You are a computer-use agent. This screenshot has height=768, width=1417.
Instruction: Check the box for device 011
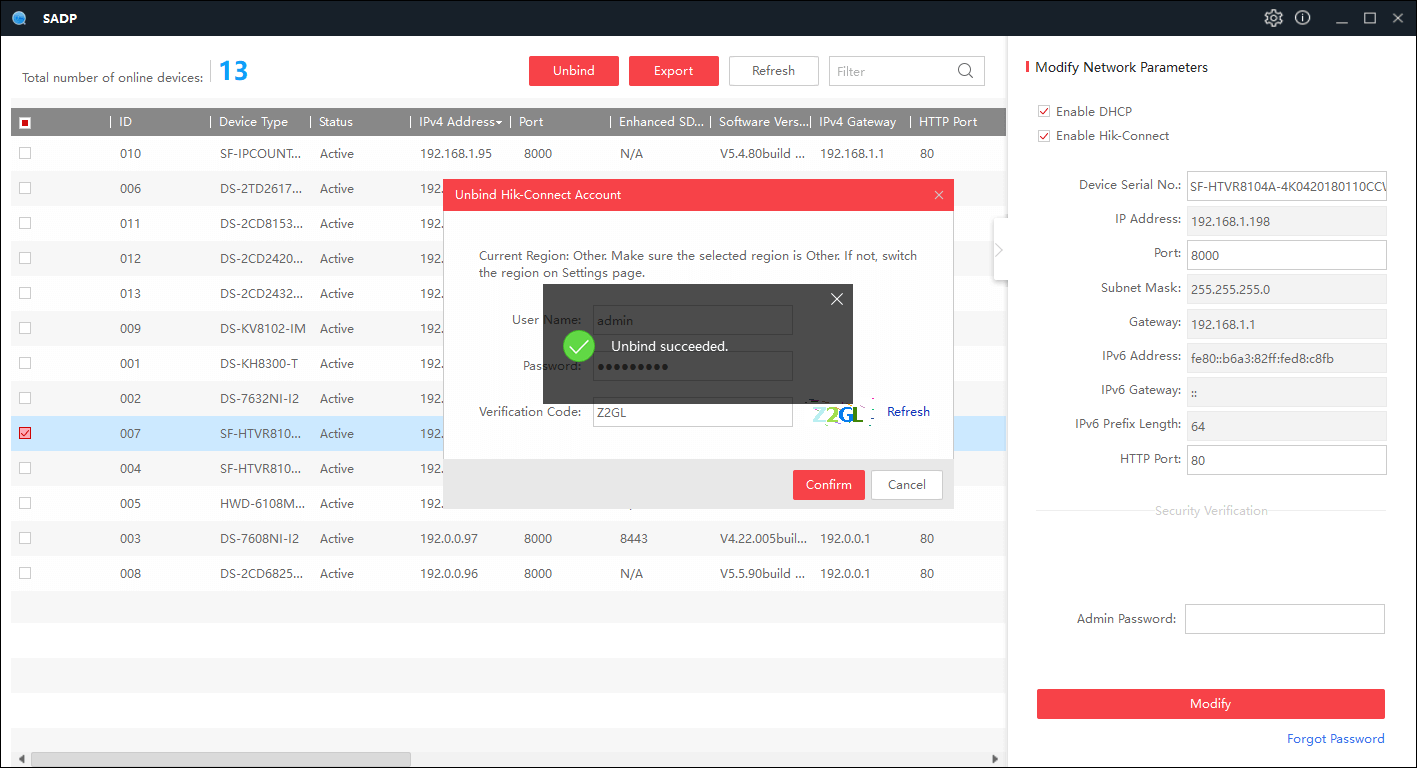click(x=25, y=223)
